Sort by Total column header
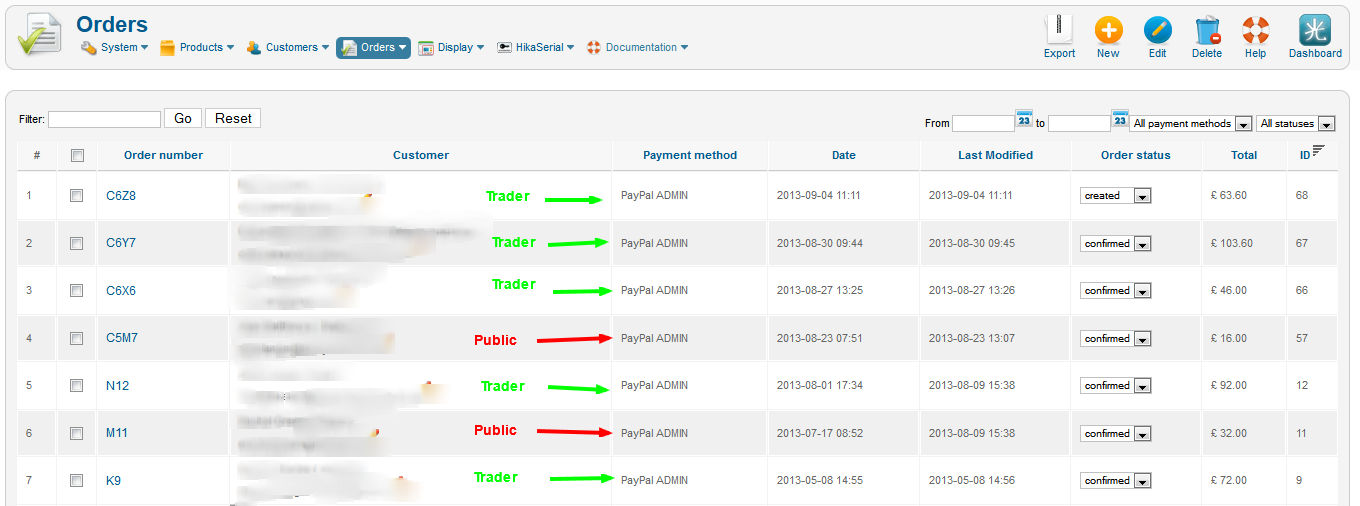The width and height of the screenshot is (1360, 506). pyautogui.click(x=1244, y=155)
